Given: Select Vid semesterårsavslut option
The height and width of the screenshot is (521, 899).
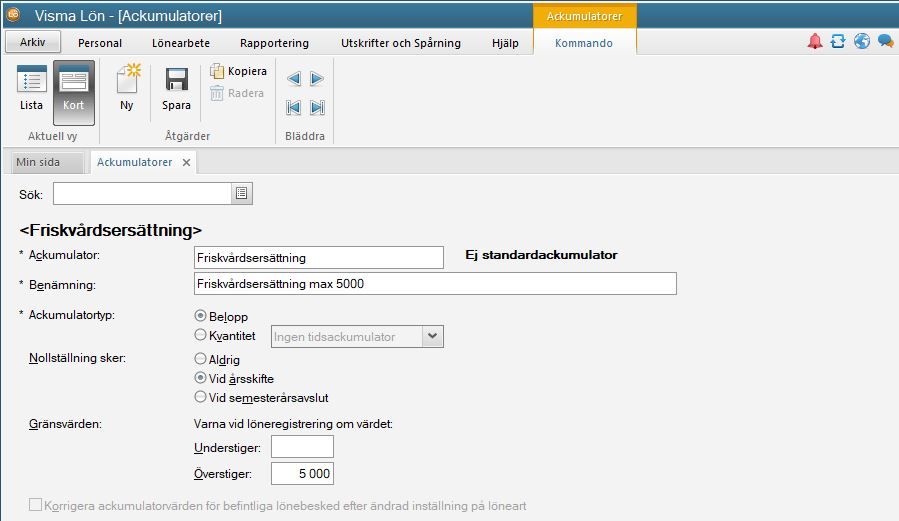Looking at the screenshot, I should click(201, 397).
